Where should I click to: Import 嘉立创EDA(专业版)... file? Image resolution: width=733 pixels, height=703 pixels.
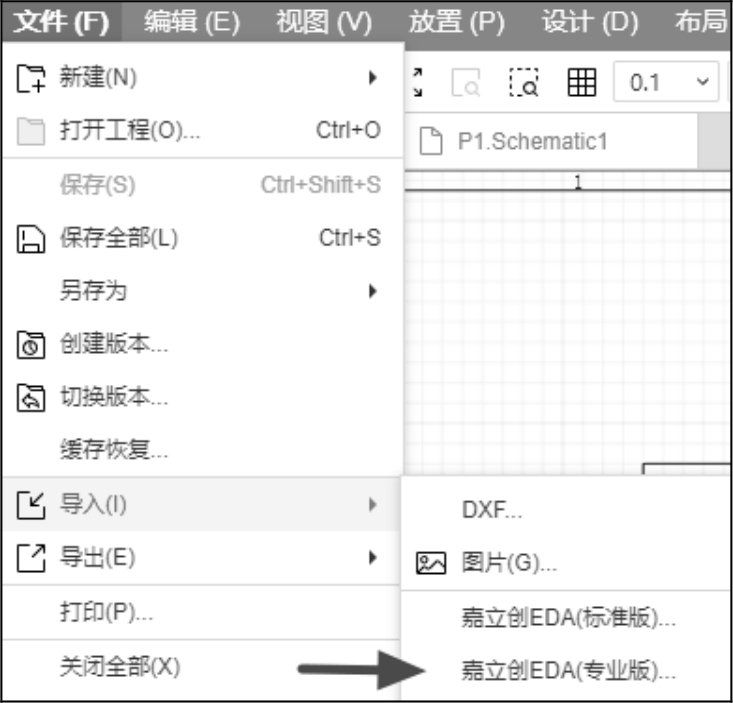(x=568, y=670)
